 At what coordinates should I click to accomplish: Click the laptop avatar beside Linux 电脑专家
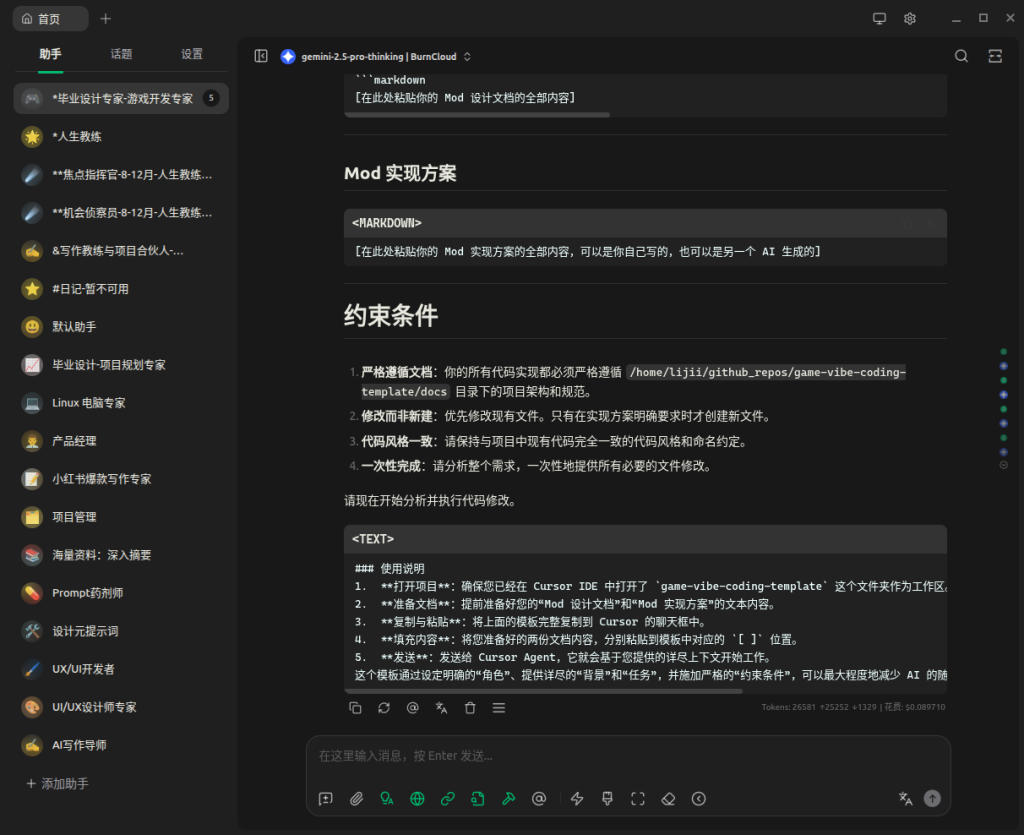coord(32,403)
